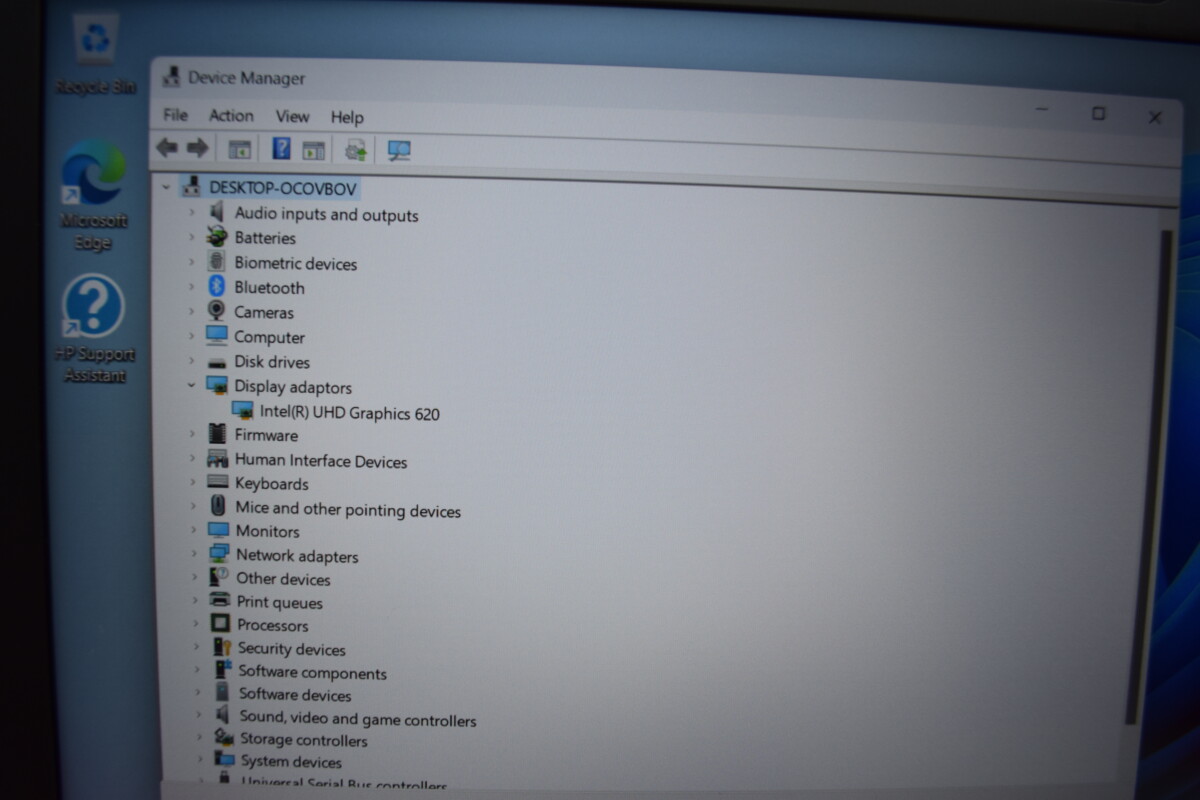The width and height of the screenshot is (1200, 800).
Task: Click the Print queues printer icon
Action: click(x=220, y=601)
